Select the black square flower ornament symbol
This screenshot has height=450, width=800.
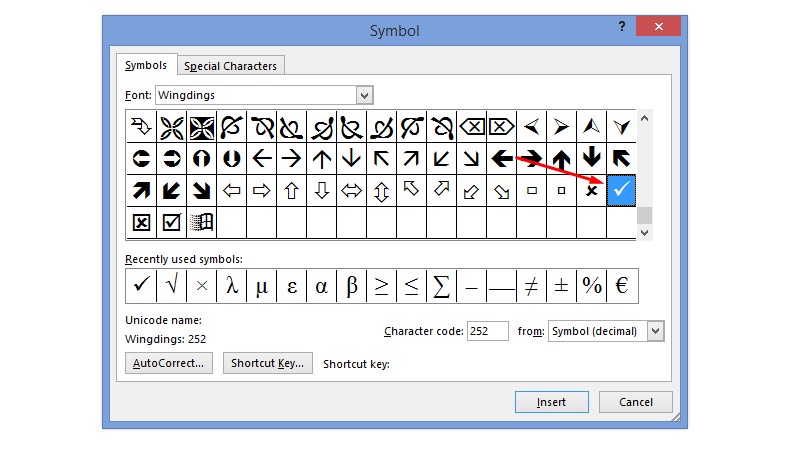click(x=202, y=127)
